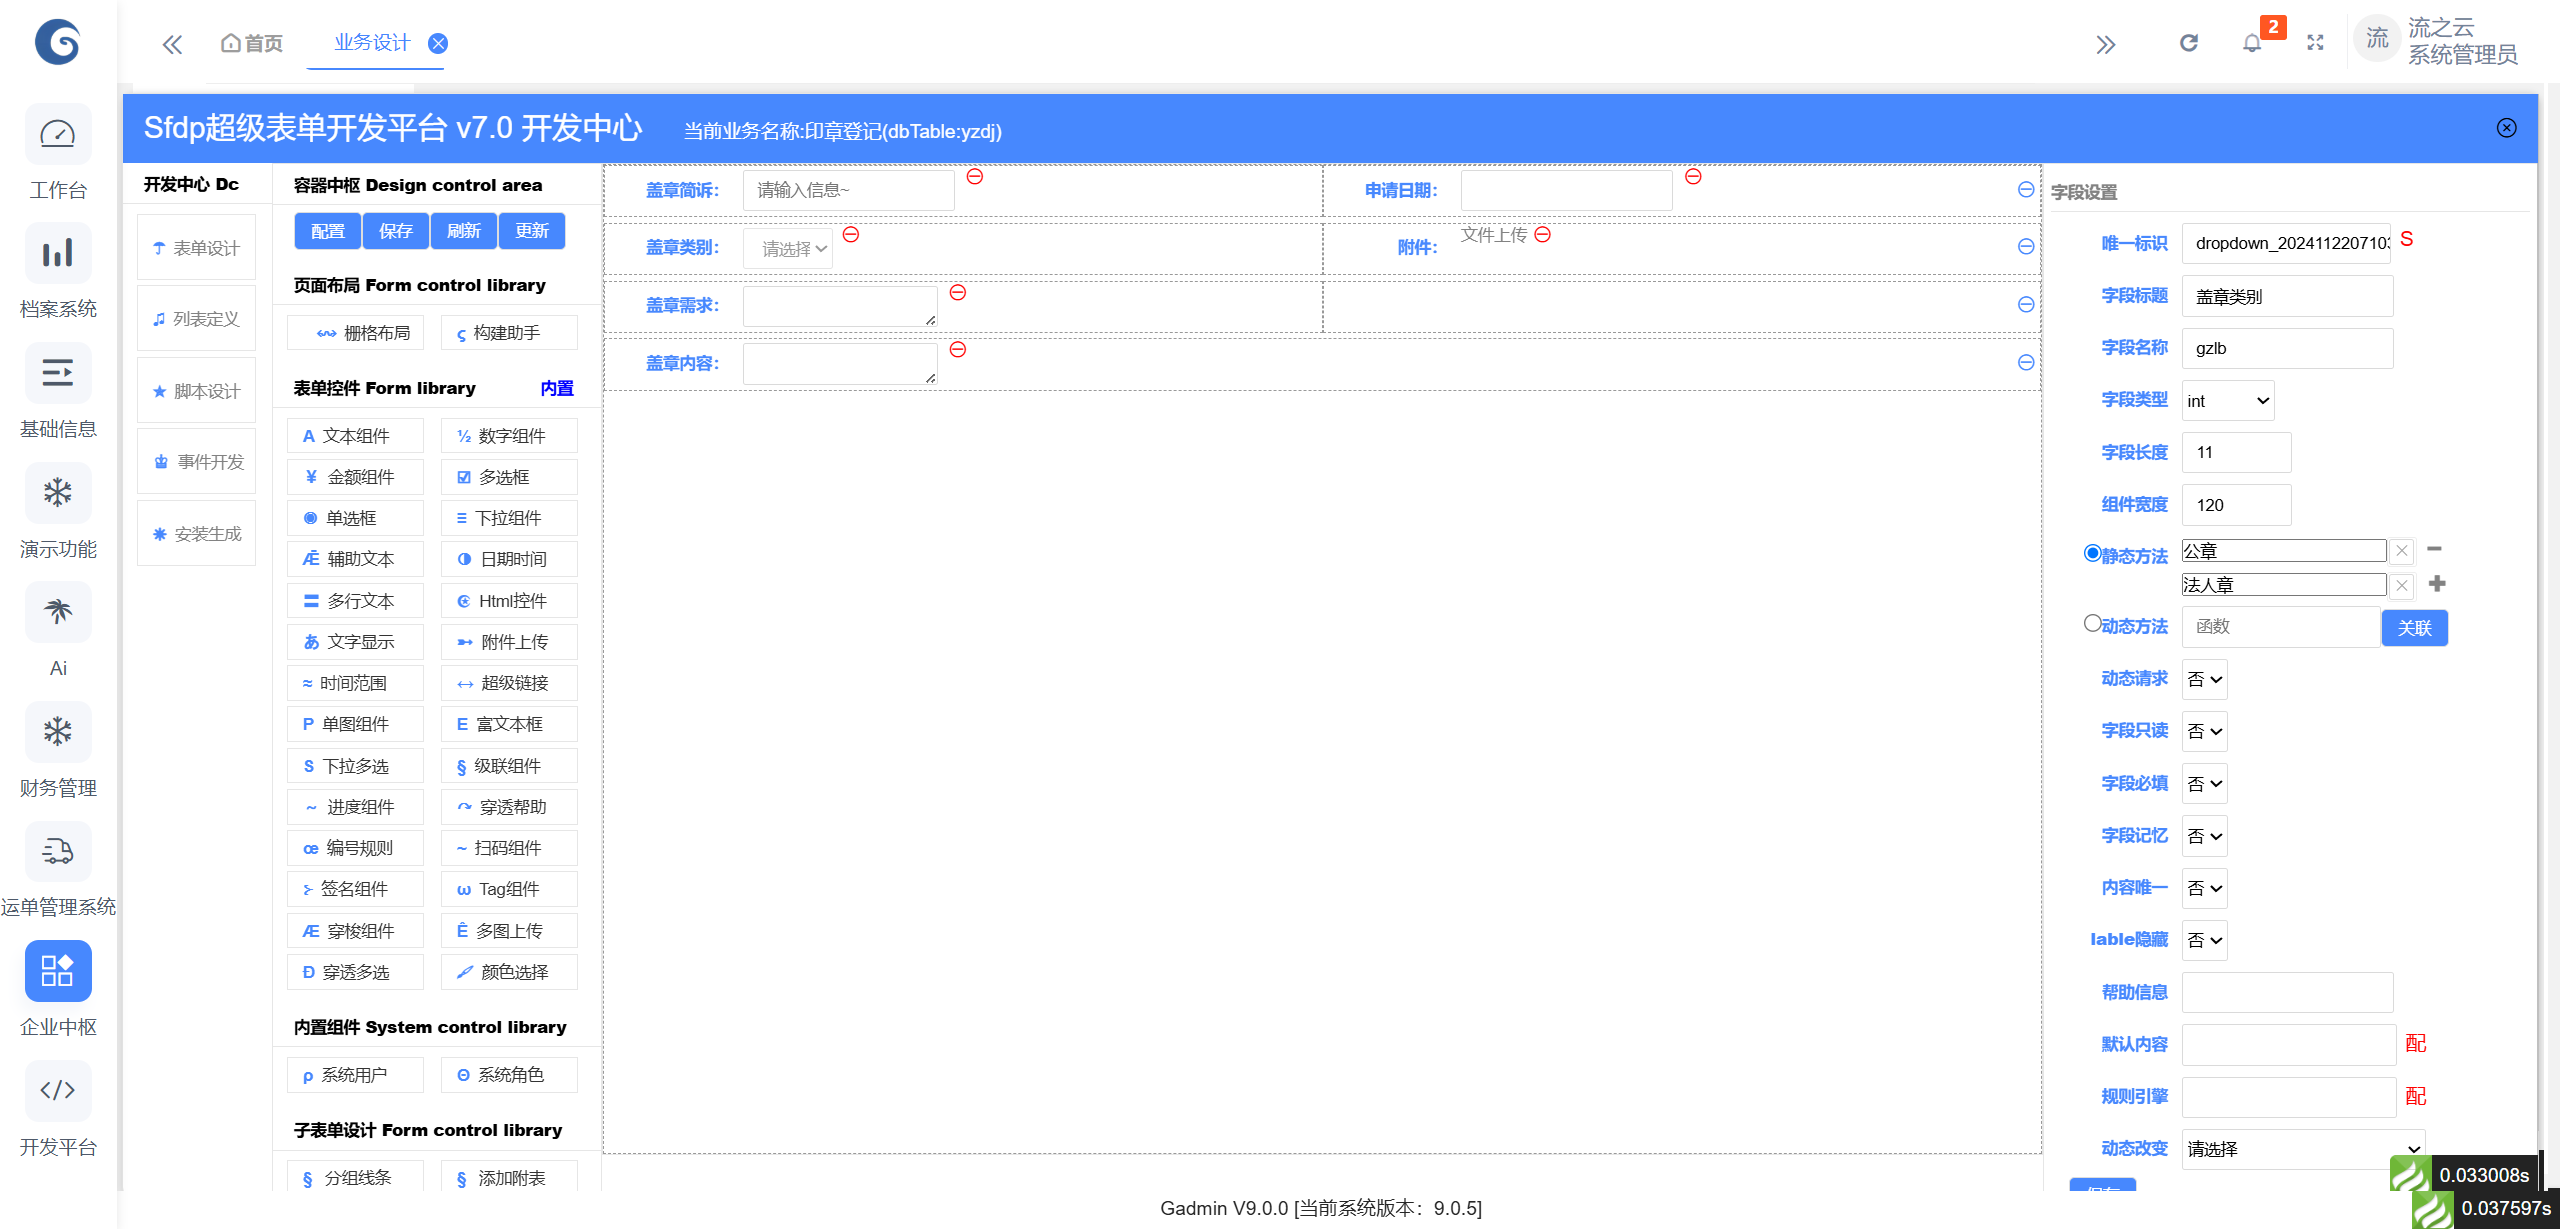
Task: Select the 静态方法 radio button
Action: [x=2092, y=553]
